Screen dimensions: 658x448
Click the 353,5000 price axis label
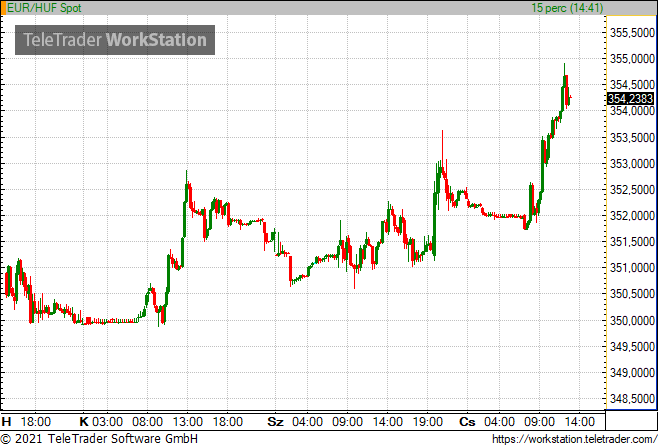coord(632,138)
